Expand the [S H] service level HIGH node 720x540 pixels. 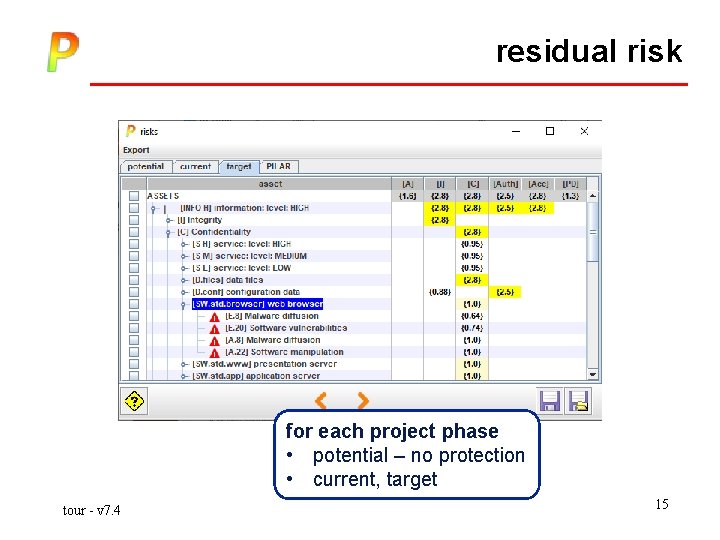point(184,244)
